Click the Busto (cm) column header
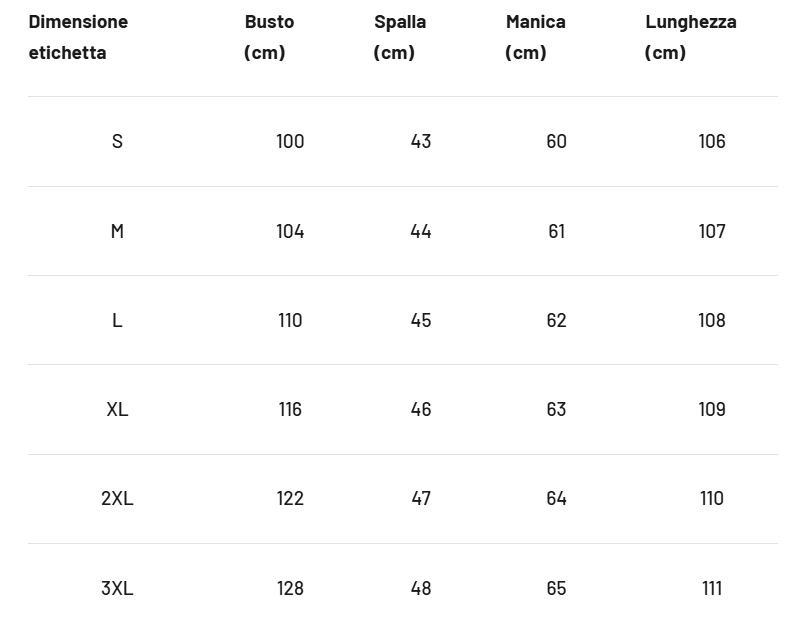790x618 pixels. (x=269, y=37)
